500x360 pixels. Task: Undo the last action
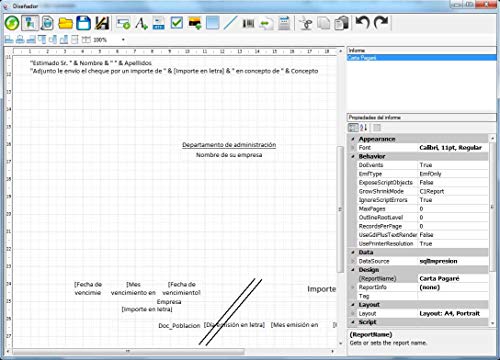click(x=362, y=23)
